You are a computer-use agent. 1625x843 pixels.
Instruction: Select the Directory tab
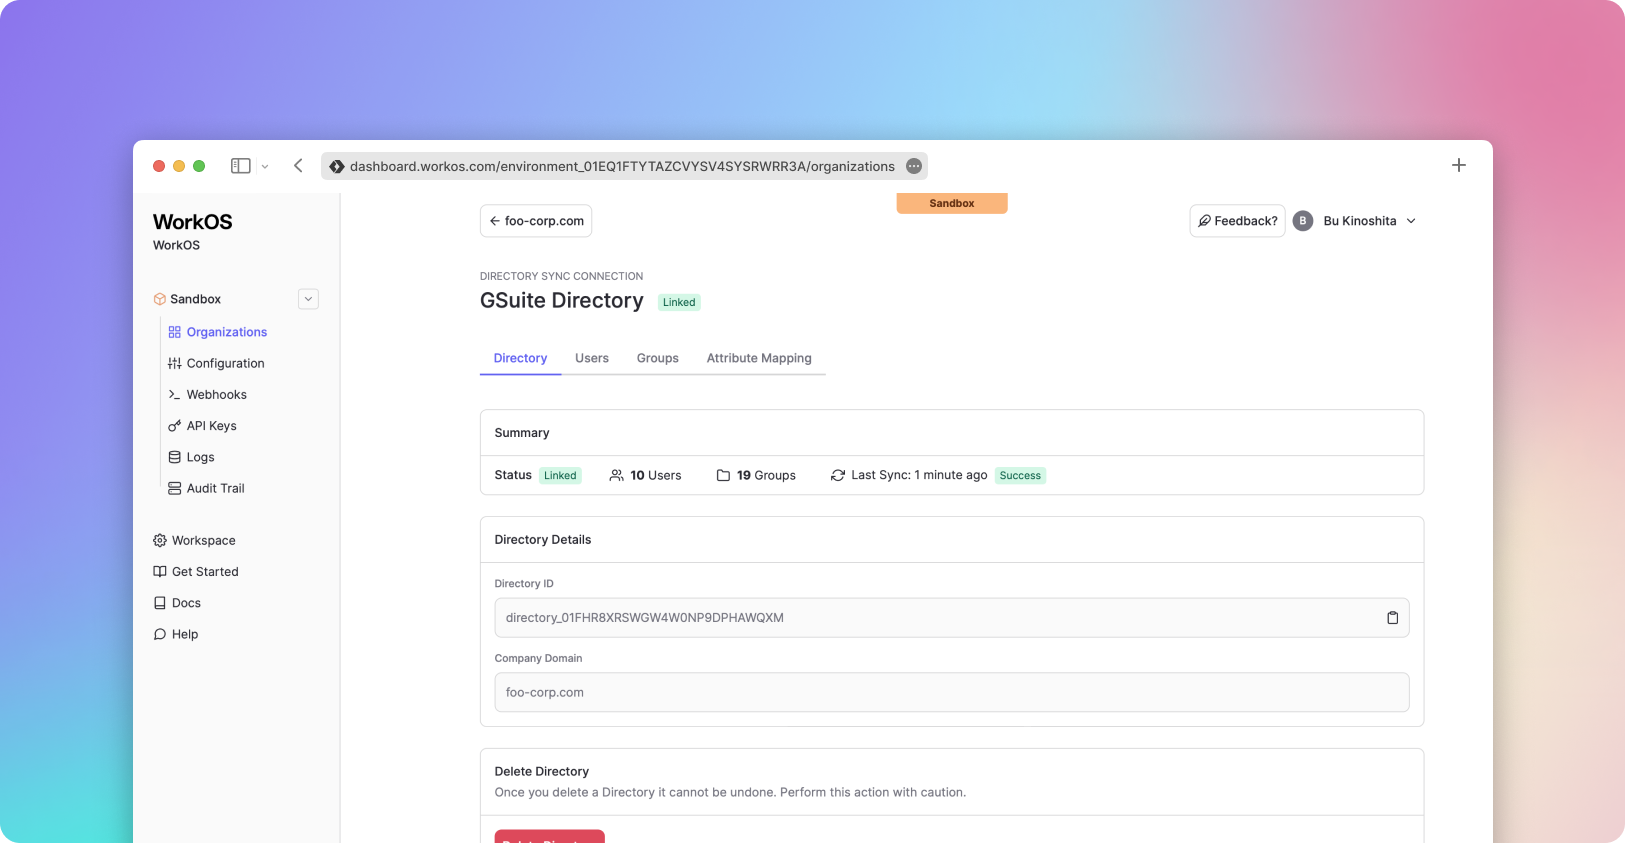pyautogui.click(x=520, y=358)
